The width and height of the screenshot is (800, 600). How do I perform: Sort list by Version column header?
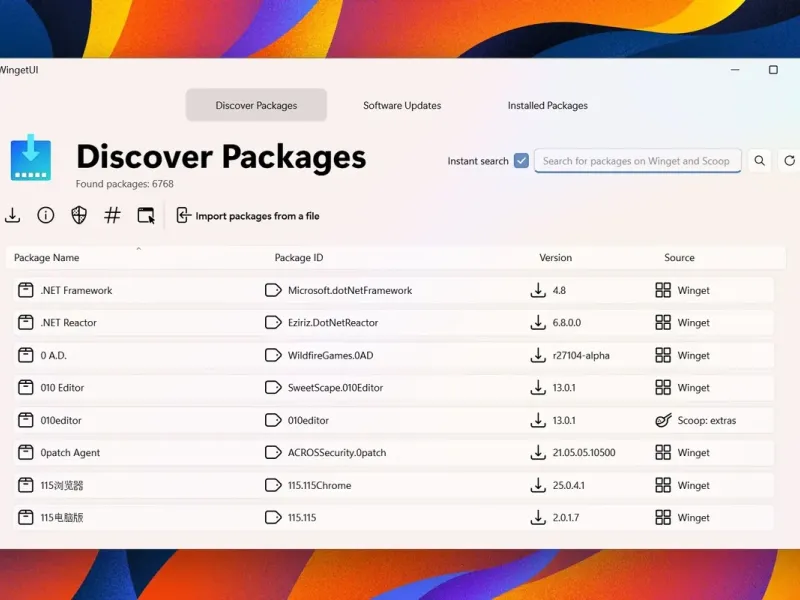coord(555,258)
